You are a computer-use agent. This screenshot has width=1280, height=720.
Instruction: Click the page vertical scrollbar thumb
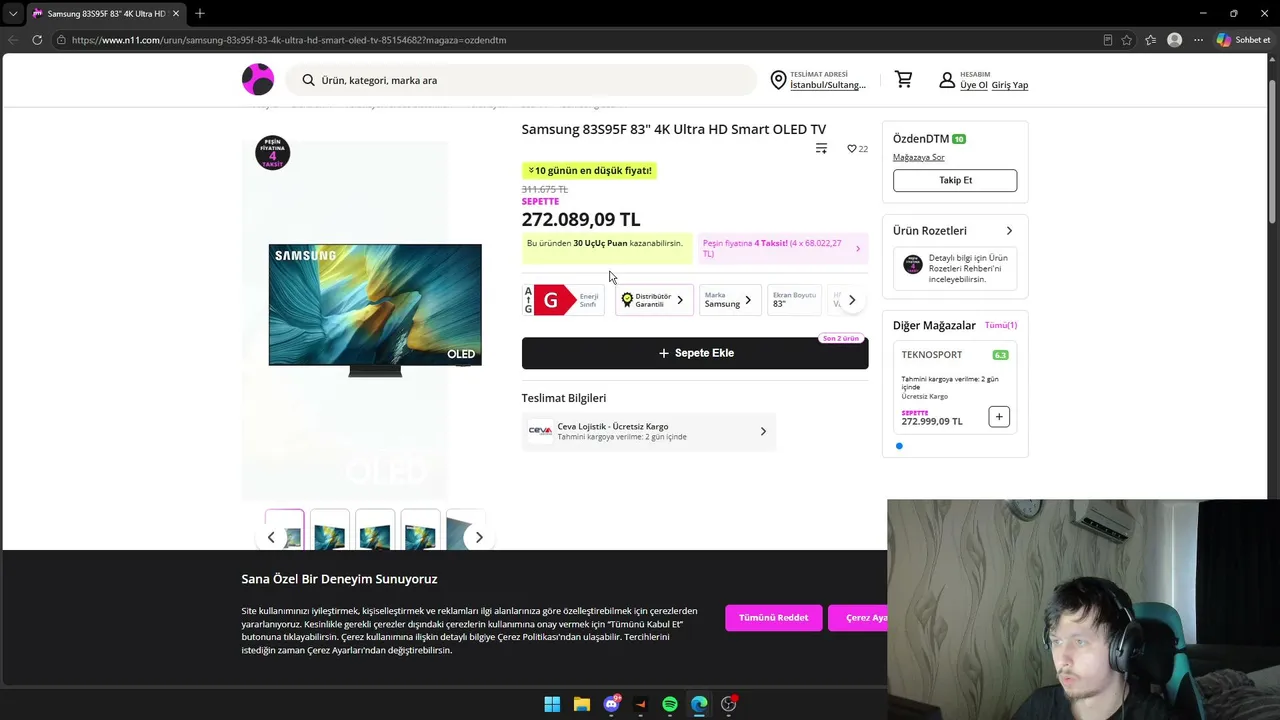click(1273, 150)
